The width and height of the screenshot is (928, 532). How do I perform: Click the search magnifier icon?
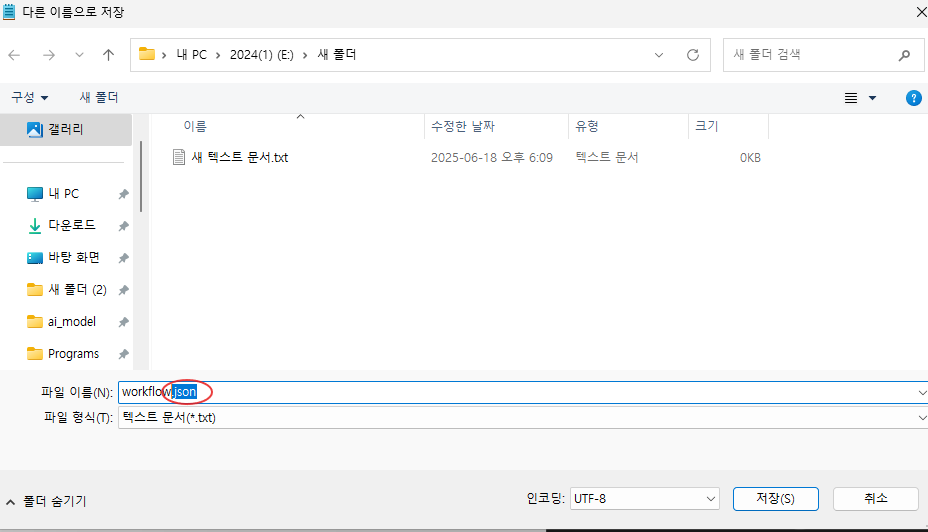pyautogui.click(x=904, y=55)
